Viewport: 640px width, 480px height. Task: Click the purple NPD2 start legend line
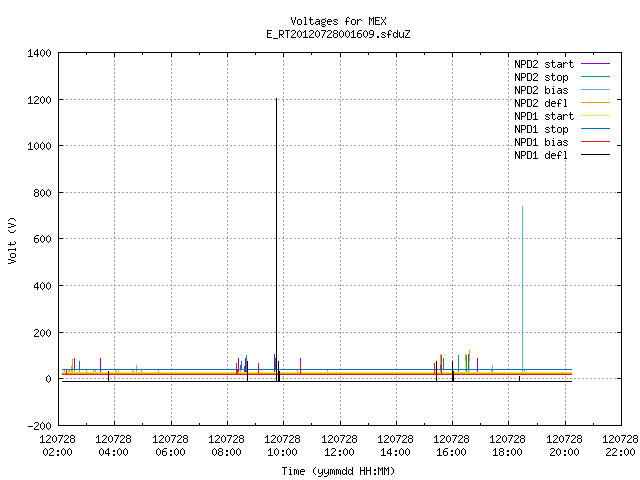(x=596, y=64)
